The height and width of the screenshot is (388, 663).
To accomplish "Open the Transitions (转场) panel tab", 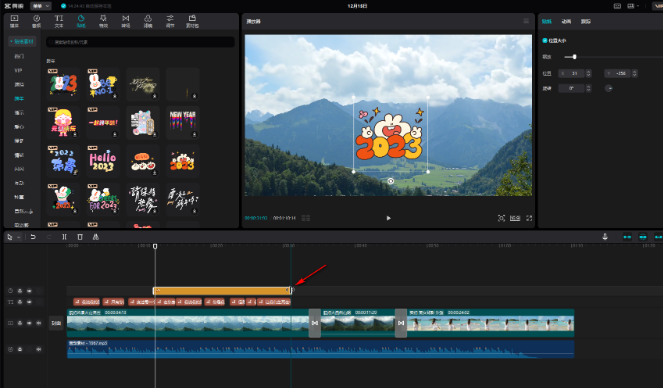I will (126, 21).
